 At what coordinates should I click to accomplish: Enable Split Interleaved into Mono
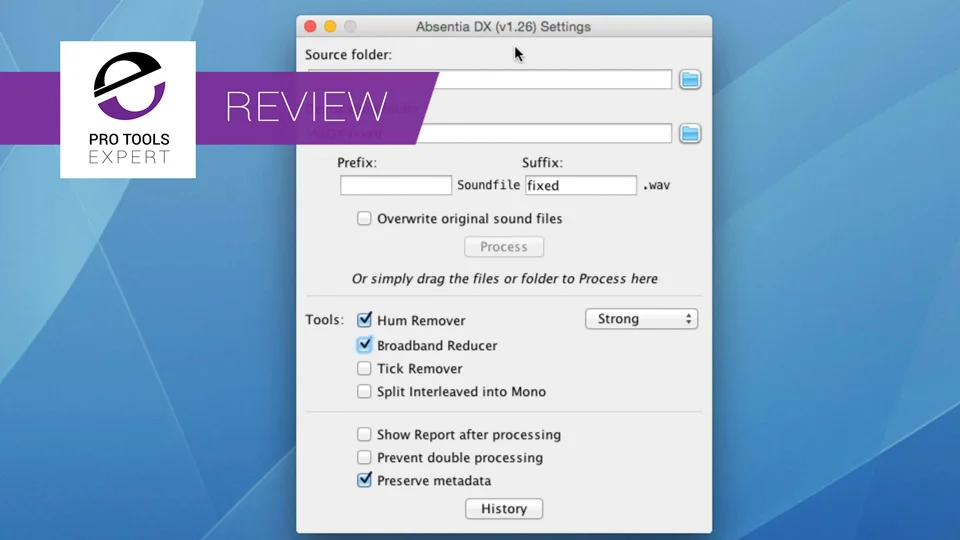coord(364,391)
